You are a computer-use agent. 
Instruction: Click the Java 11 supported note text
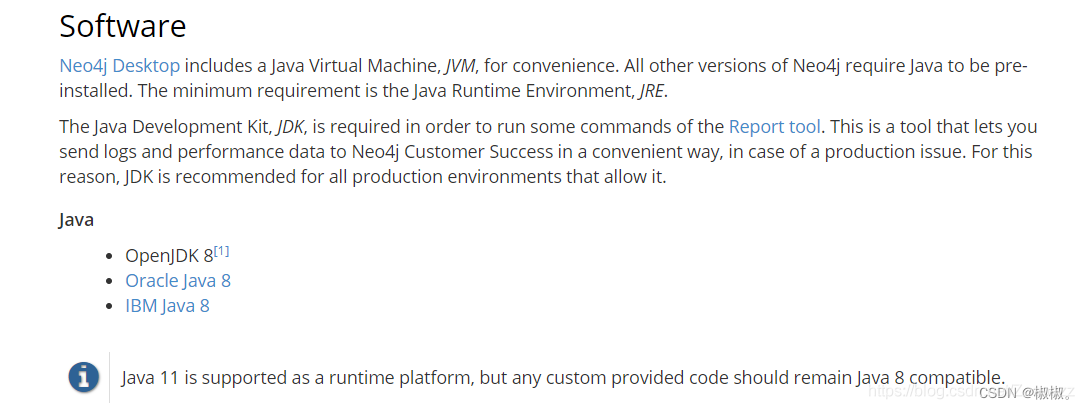pyautogui.click(x=563, y=378)
